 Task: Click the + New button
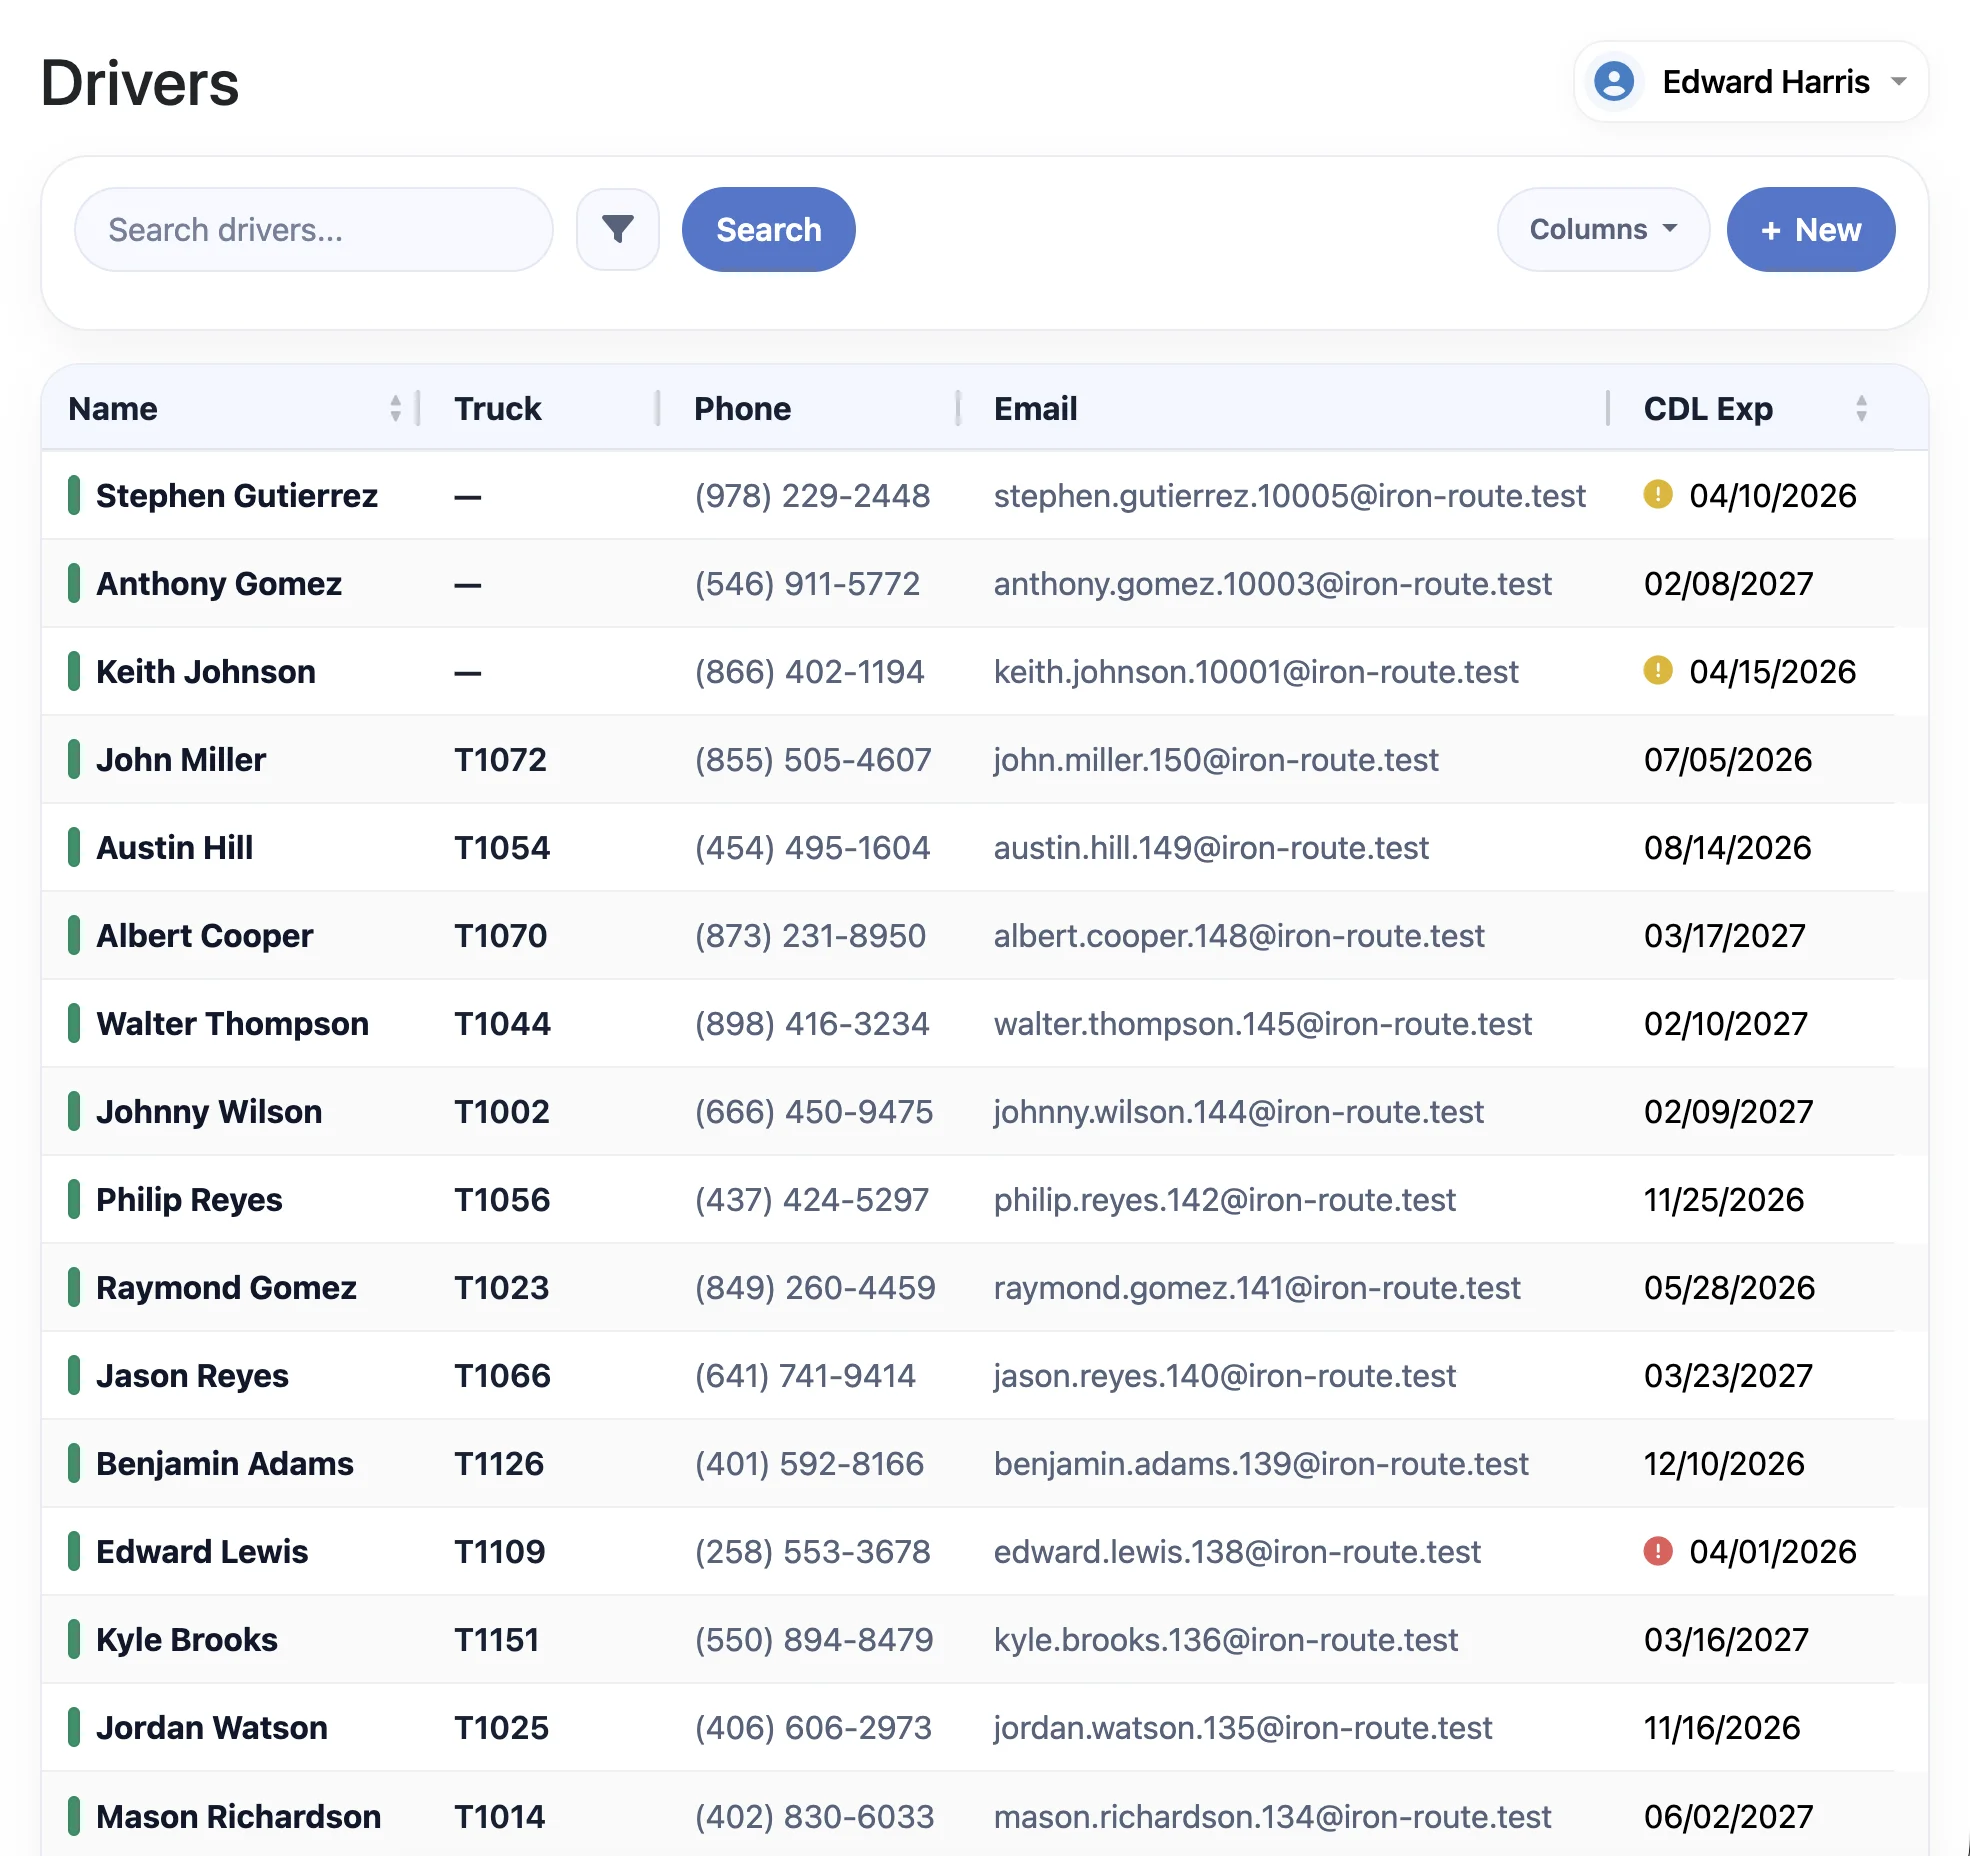[x=1810, y=229]
